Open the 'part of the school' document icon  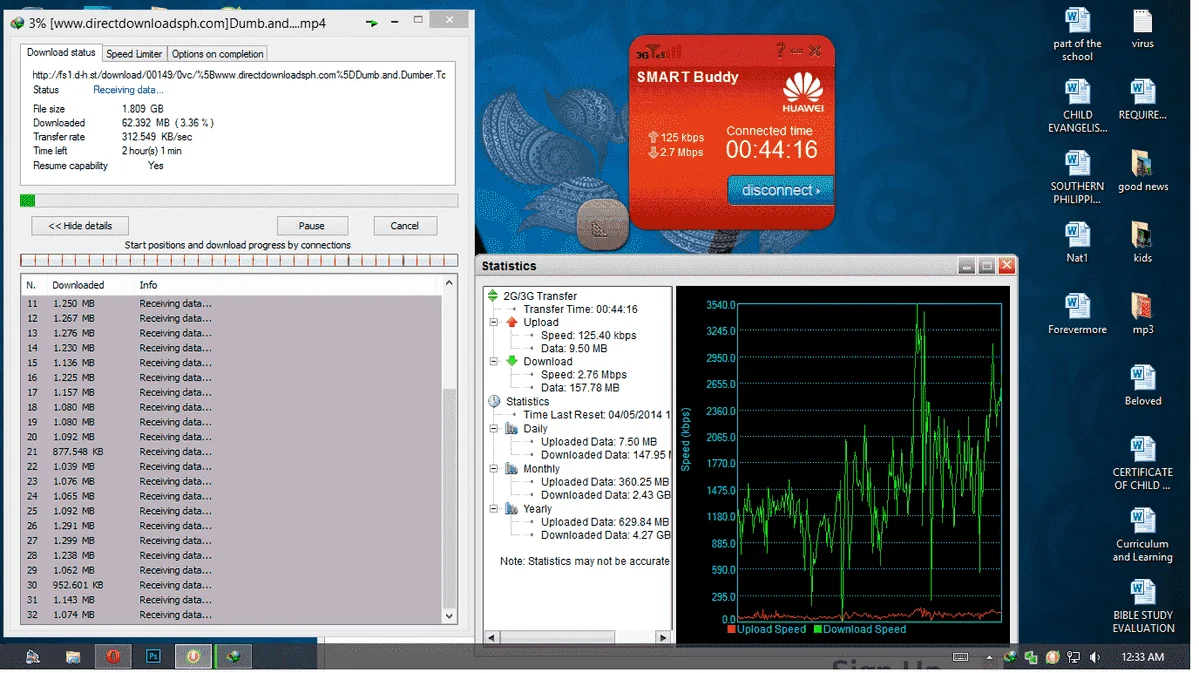[x=1077, y=35]
